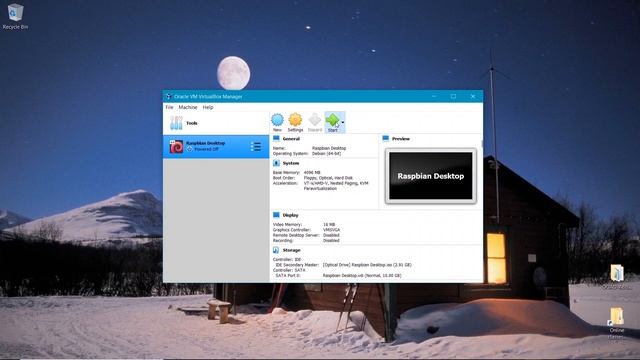This screenshot has width=640, height=360.
Task: Click the VirtualBox title bar logo icon
Action: coord(169,97)
